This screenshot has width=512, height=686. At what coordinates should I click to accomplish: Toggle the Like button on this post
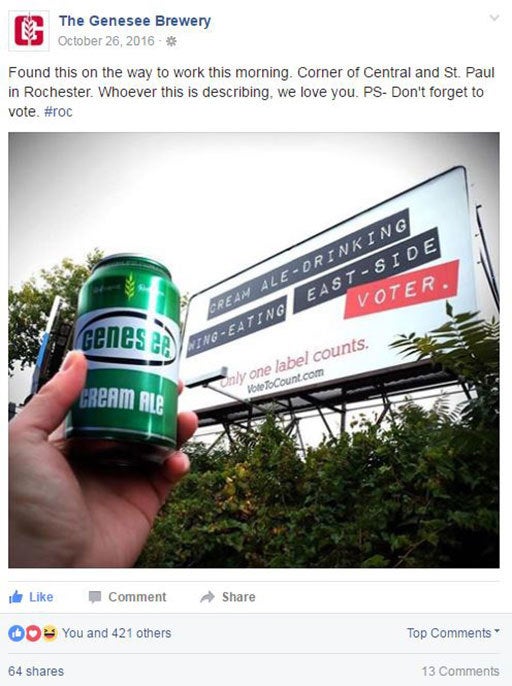pyautogui.click(x=31, y=597)
